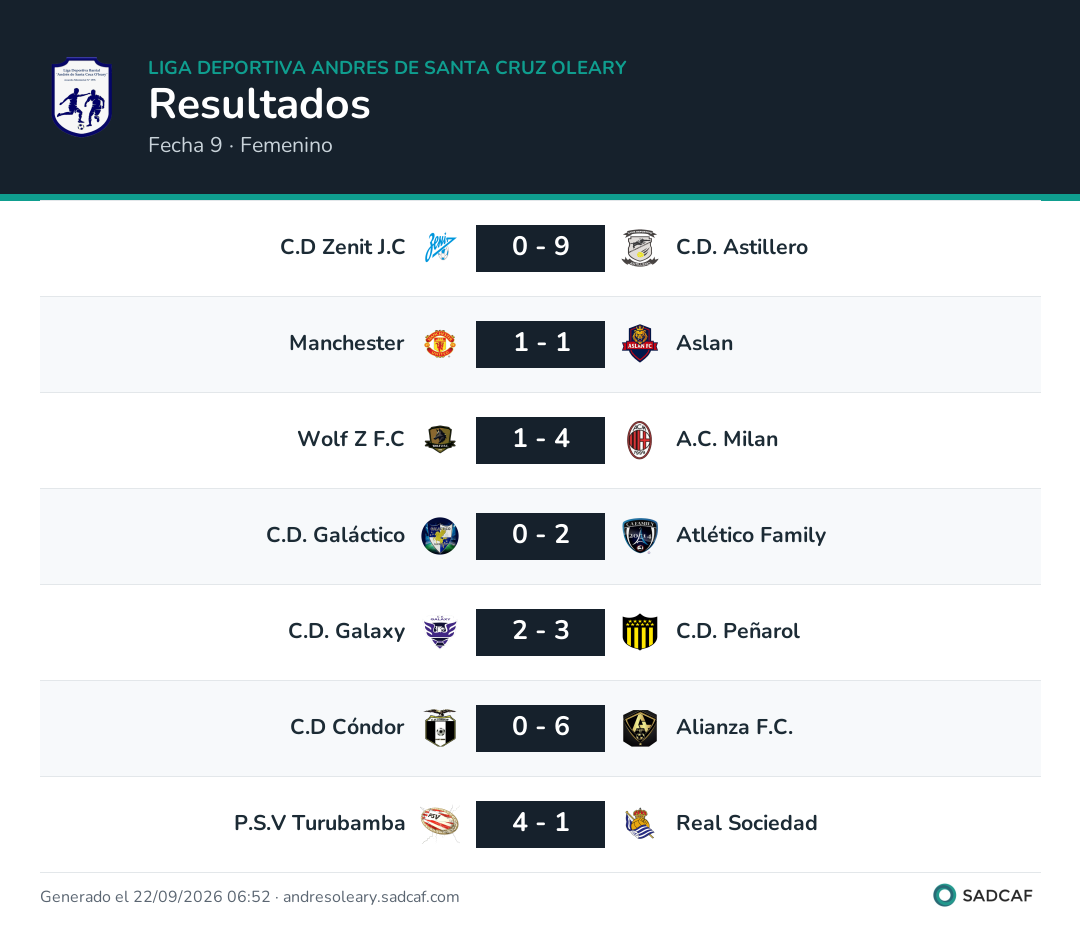Click the SADCAF logo in footer
The image size is (1080, 948).
click(983, 895)
